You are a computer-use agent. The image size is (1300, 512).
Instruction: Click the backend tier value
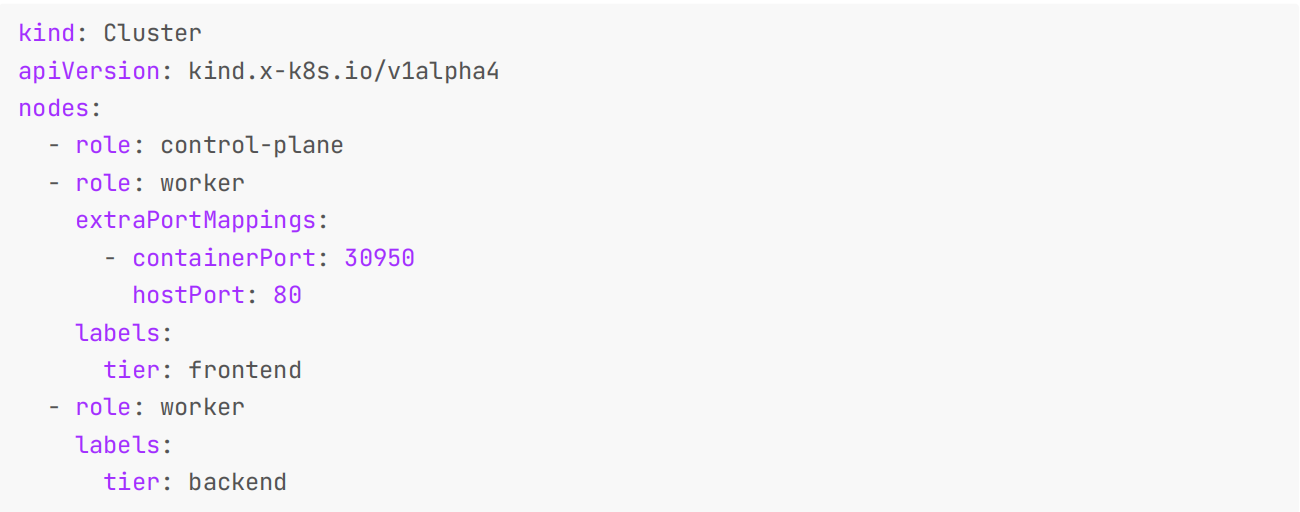(237, 483)
